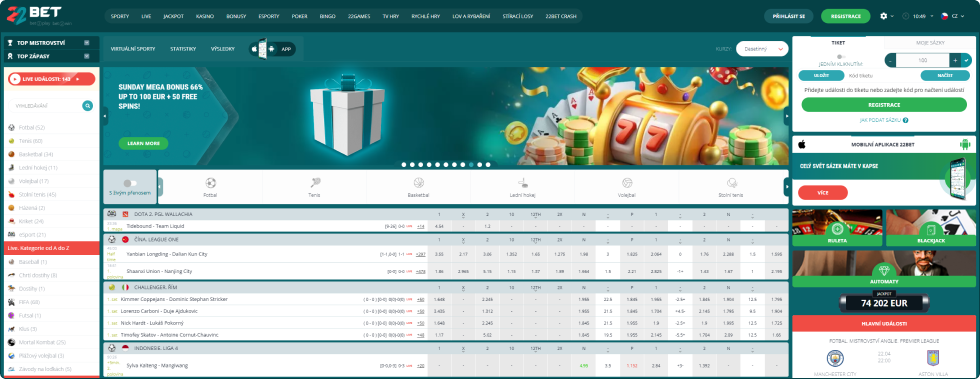Click the PŘIHLÁSIT SE button
The height and width of the screenshot is (379, 980).
click(789, 16)
